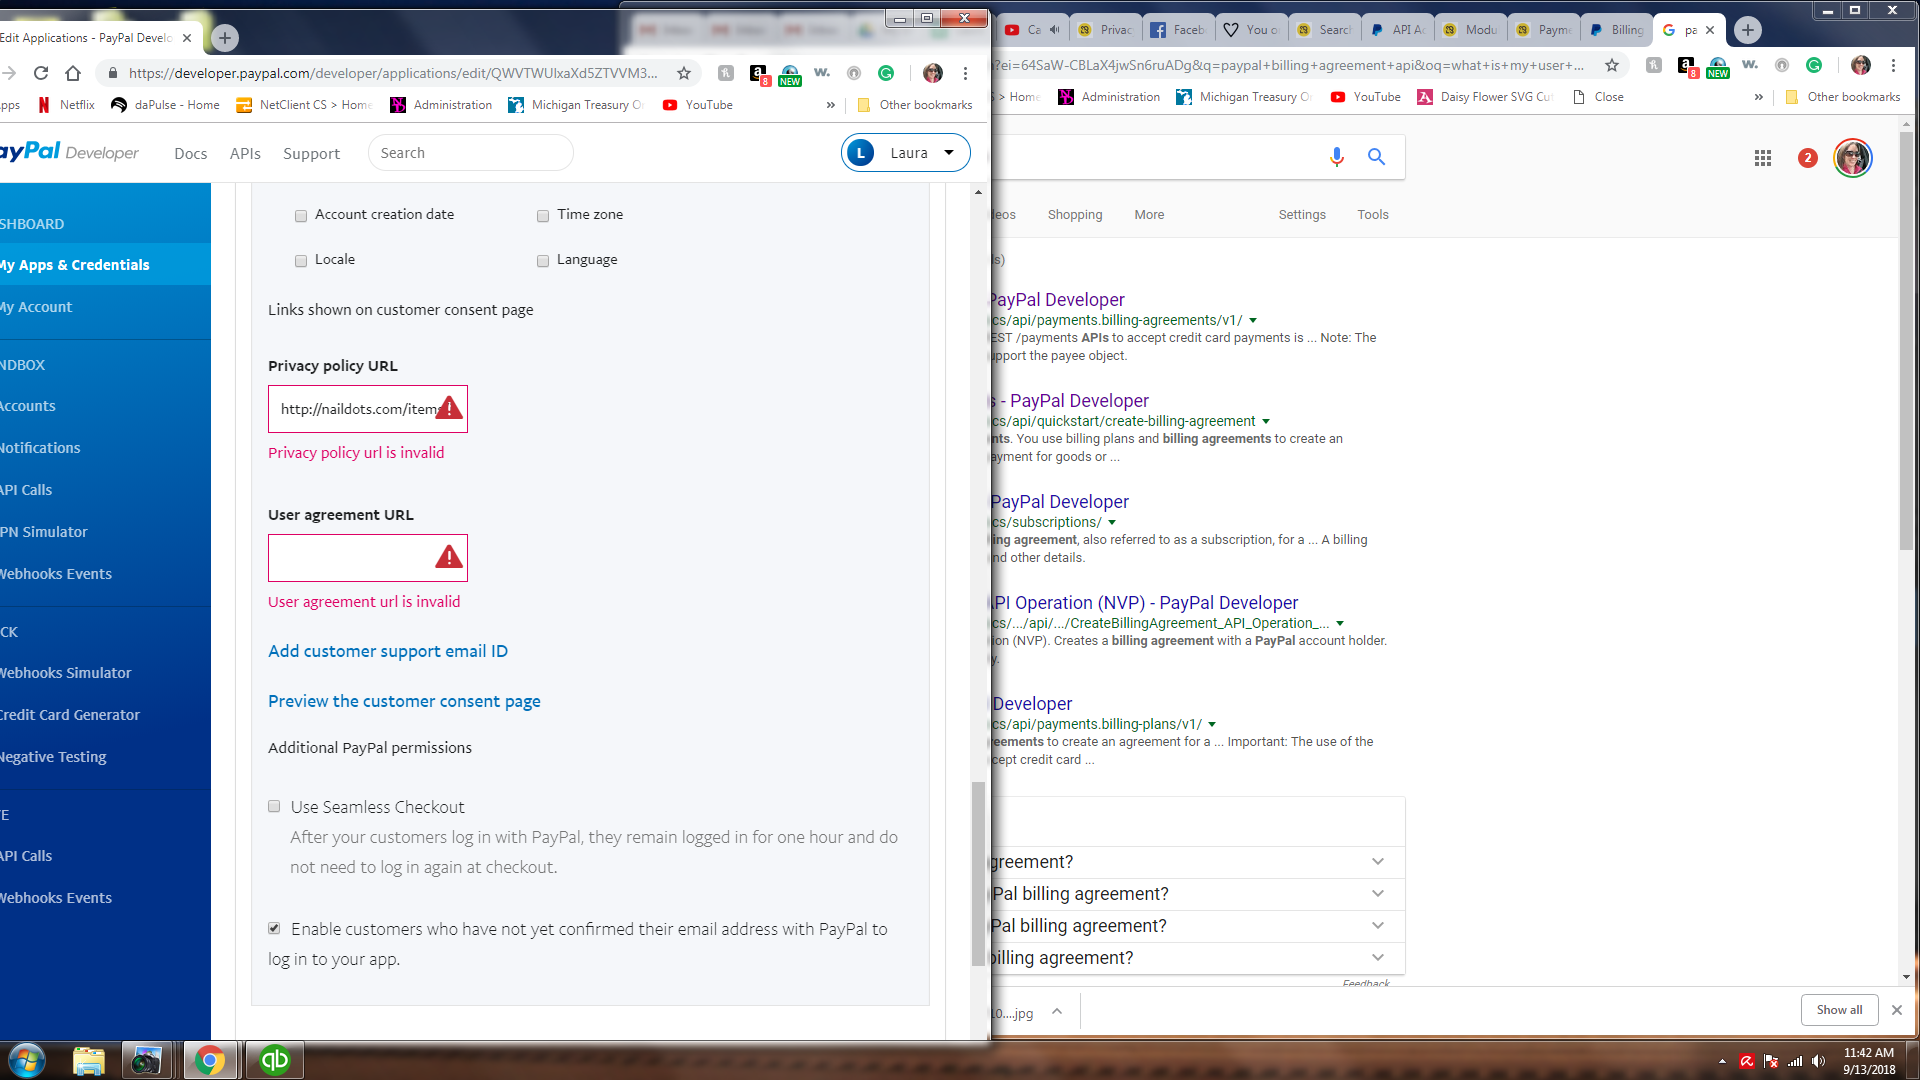Image resolution: width=1920 pixels, height=1080 pixels.
Task: Show hidden system tray icons
Action: (1722, 1061)
